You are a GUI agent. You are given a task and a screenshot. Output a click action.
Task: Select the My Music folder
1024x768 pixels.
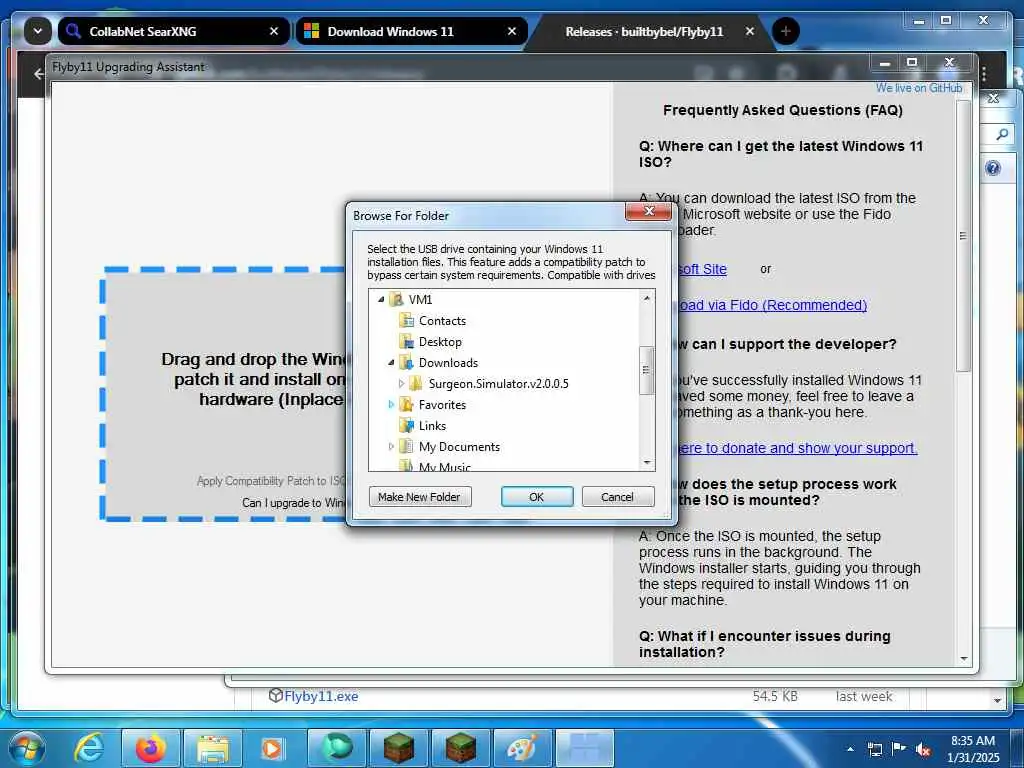pyautogui.click(x=445, y=466)
